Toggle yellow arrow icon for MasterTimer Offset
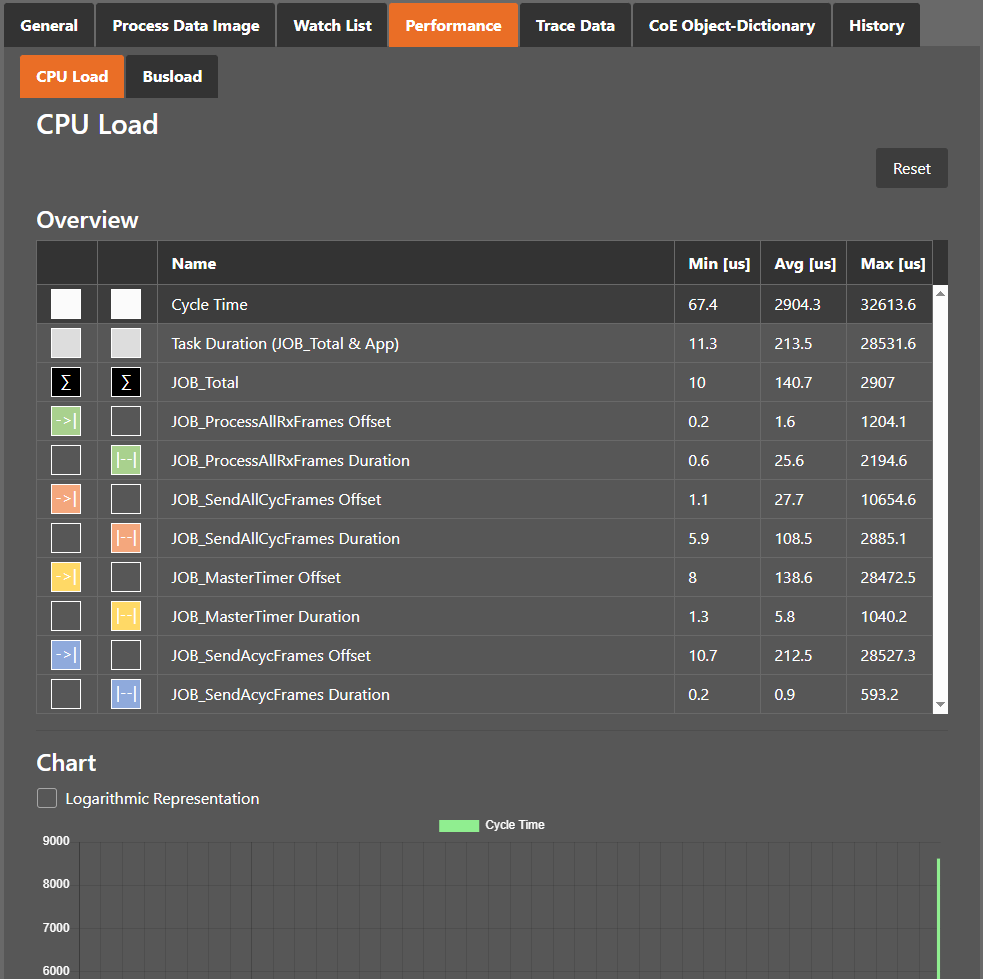983x979 pixels. point(66,577)
